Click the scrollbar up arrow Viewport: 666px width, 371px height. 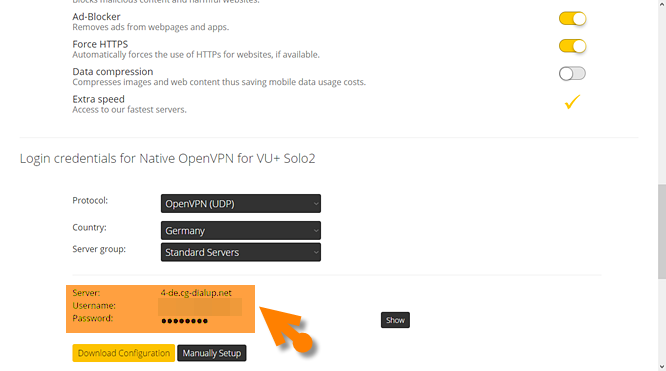(x=662, y=4)
